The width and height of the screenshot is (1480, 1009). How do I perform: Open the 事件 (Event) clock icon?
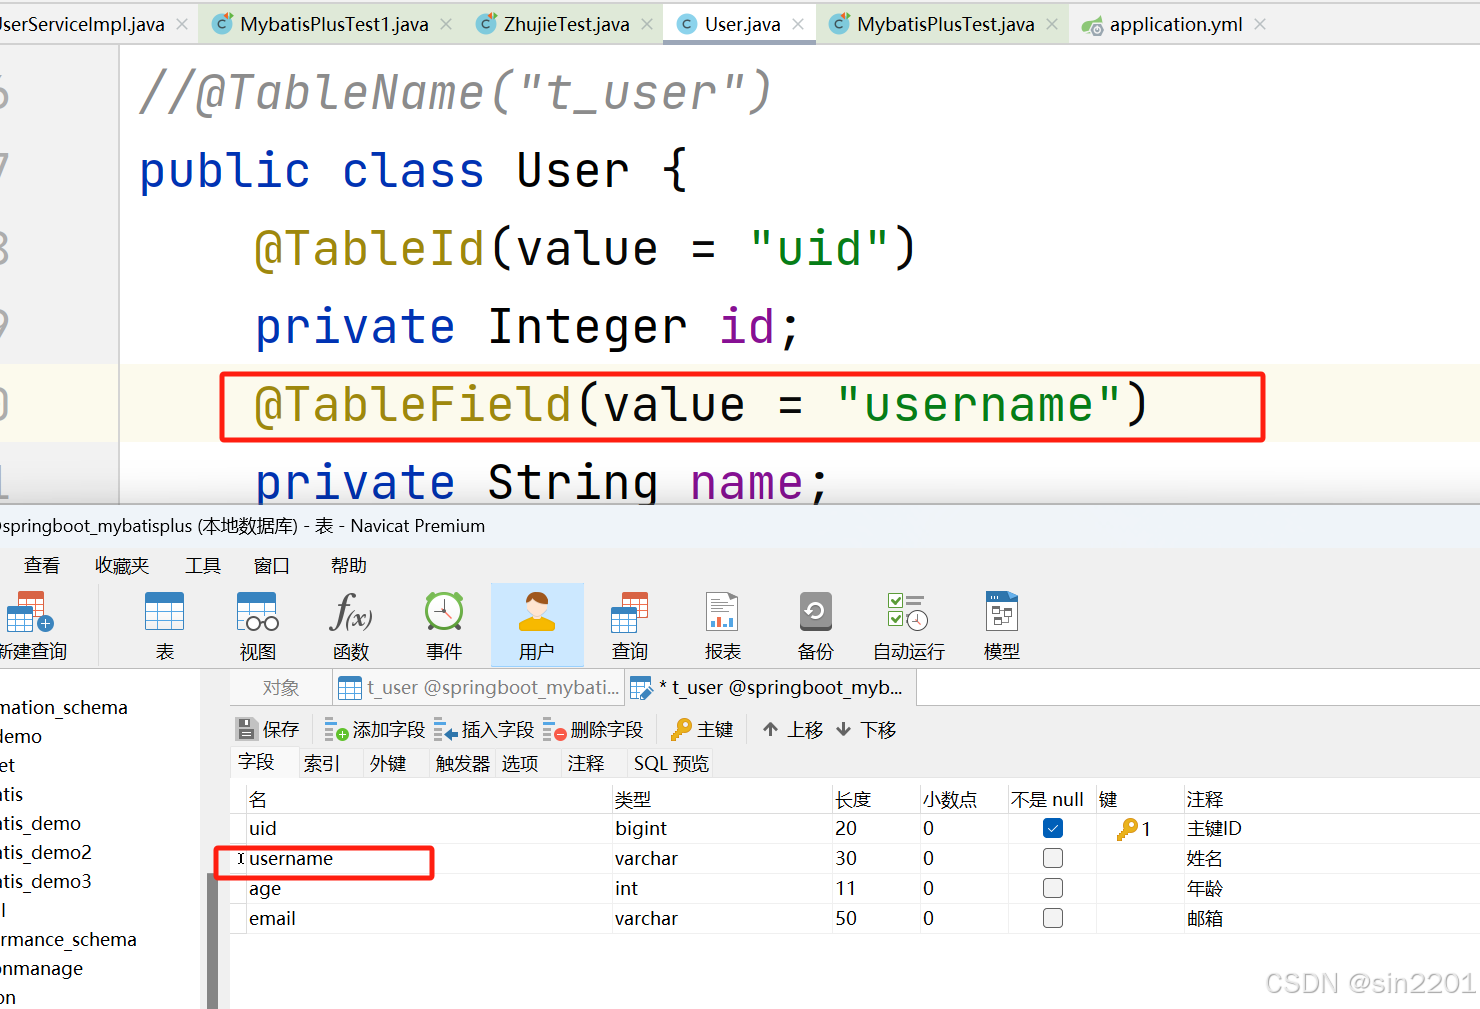point(444,625)
